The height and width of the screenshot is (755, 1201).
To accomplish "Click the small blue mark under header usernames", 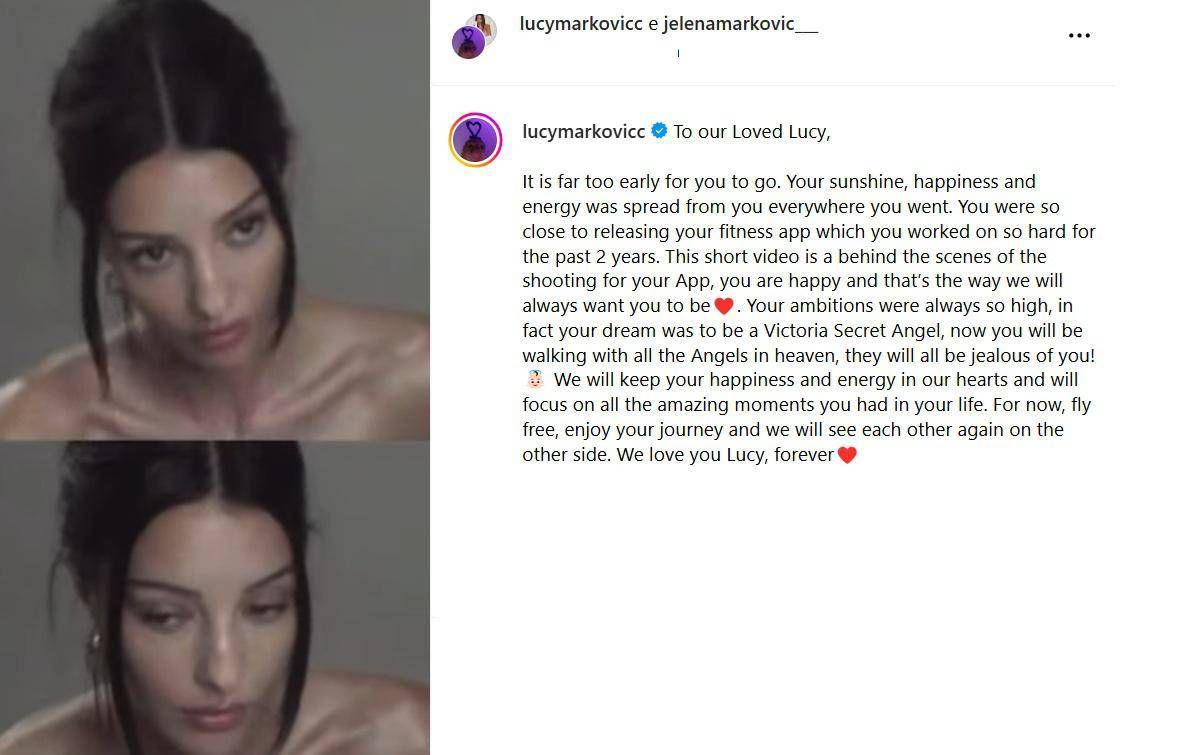I will pyautogui.click(x=678, y=53).
